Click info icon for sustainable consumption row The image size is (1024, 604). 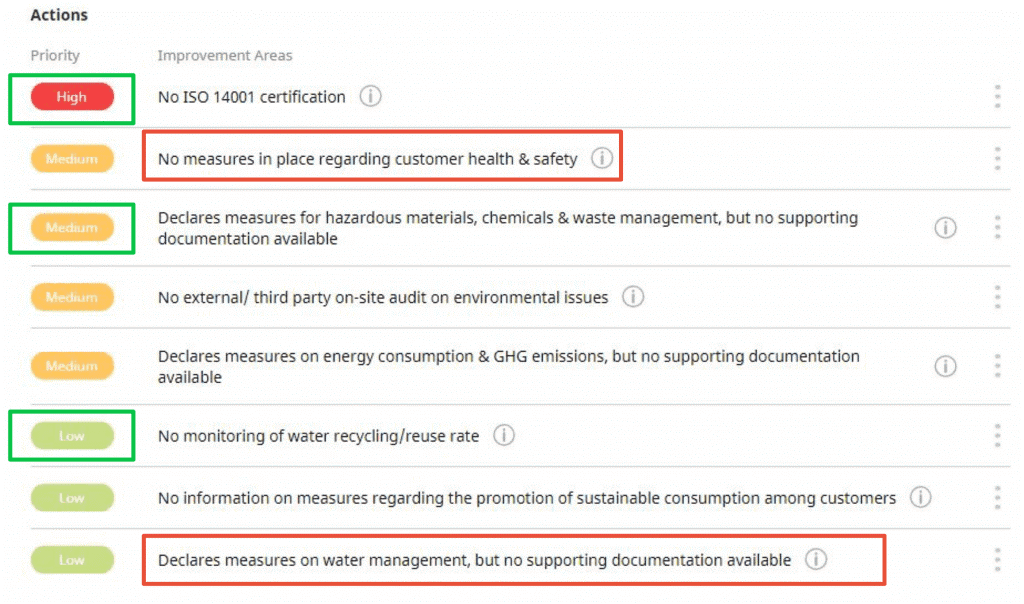(x=920, y=497)
